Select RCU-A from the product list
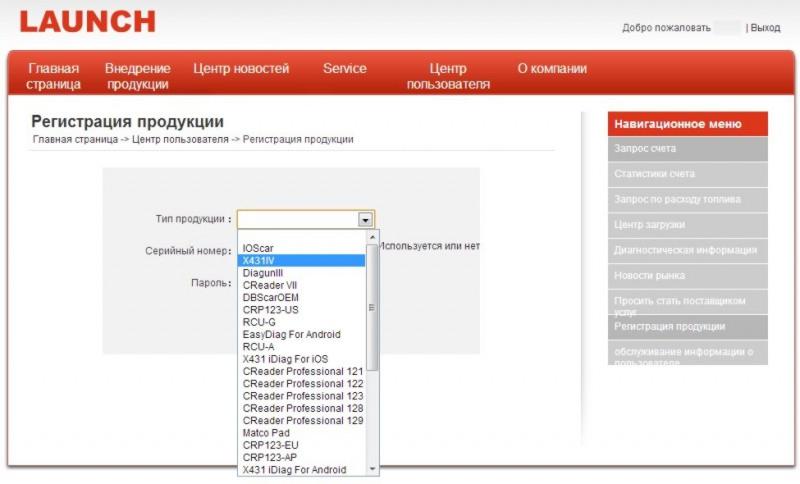Screen dimensions: 800x484 point(302,347)
